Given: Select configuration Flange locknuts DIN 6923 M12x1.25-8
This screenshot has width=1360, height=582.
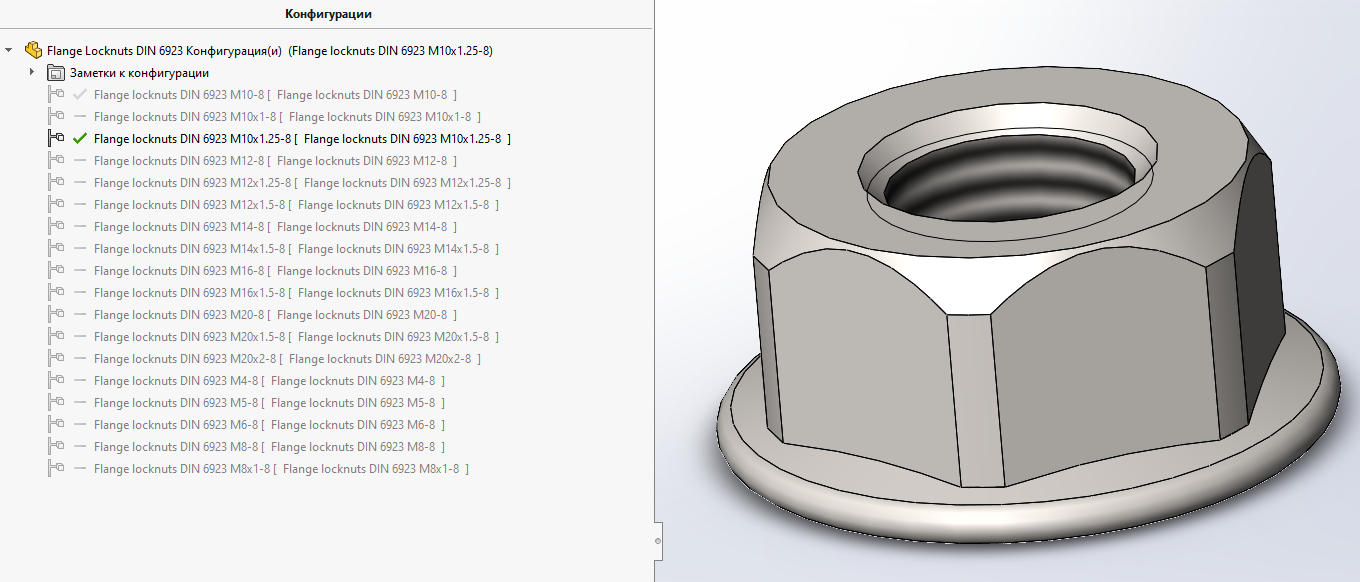Looking at the screenshot, I should point(302,183).
